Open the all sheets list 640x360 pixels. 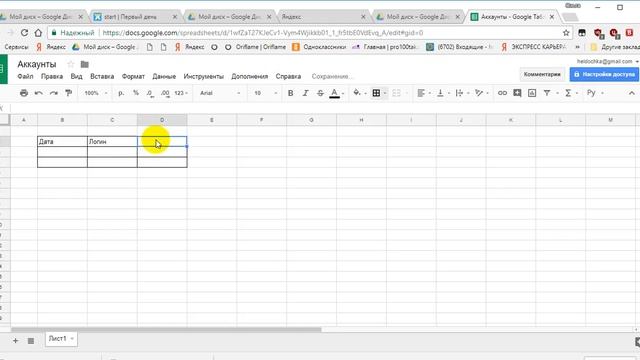pyautogui.click(x=31, y=340)
